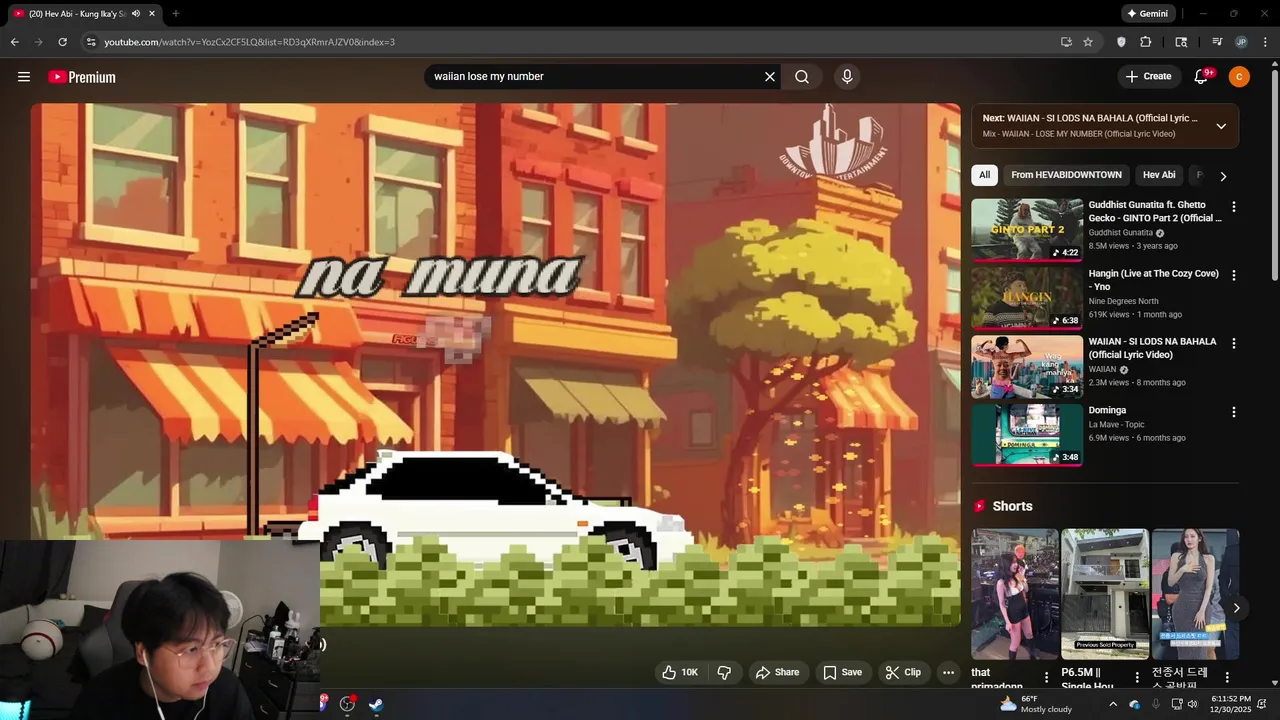Click the search magnifier button
1280x720 pixels.
click(x=802, y=77)
